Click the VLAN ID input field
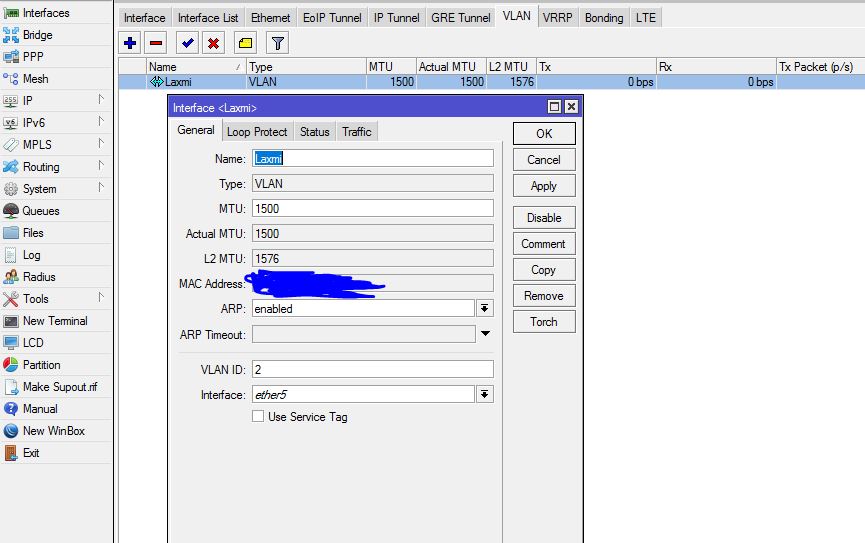This screenshot has width=865, height=543. tap(373, 369)
